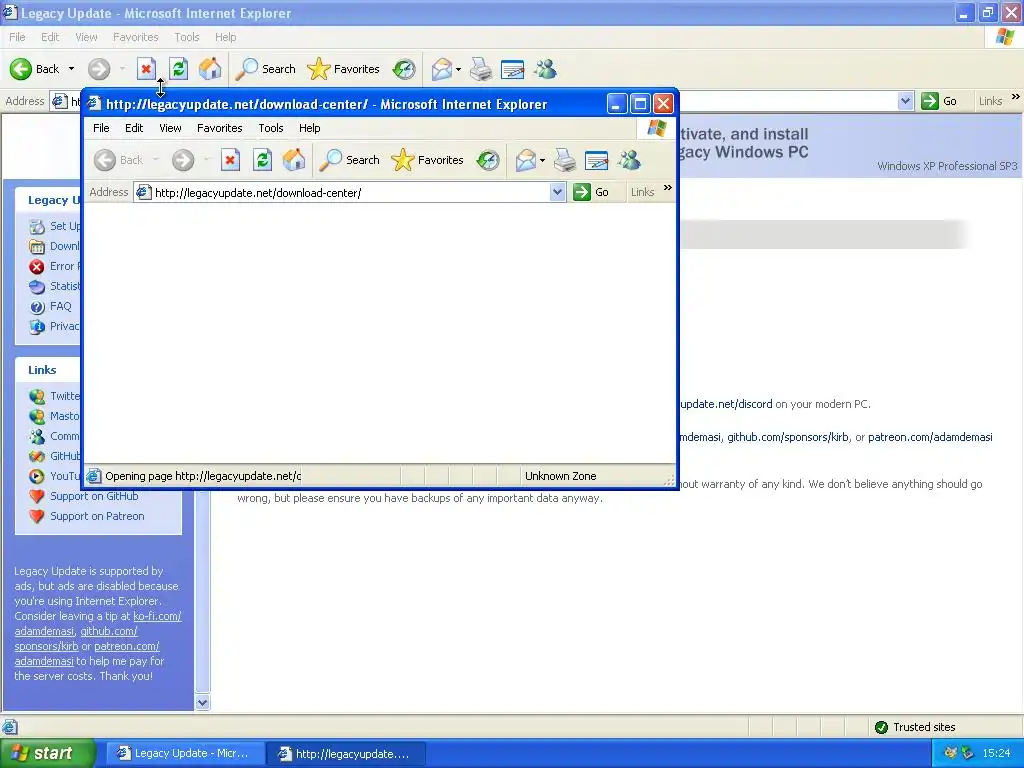Open Start menu

pos(48,753)
